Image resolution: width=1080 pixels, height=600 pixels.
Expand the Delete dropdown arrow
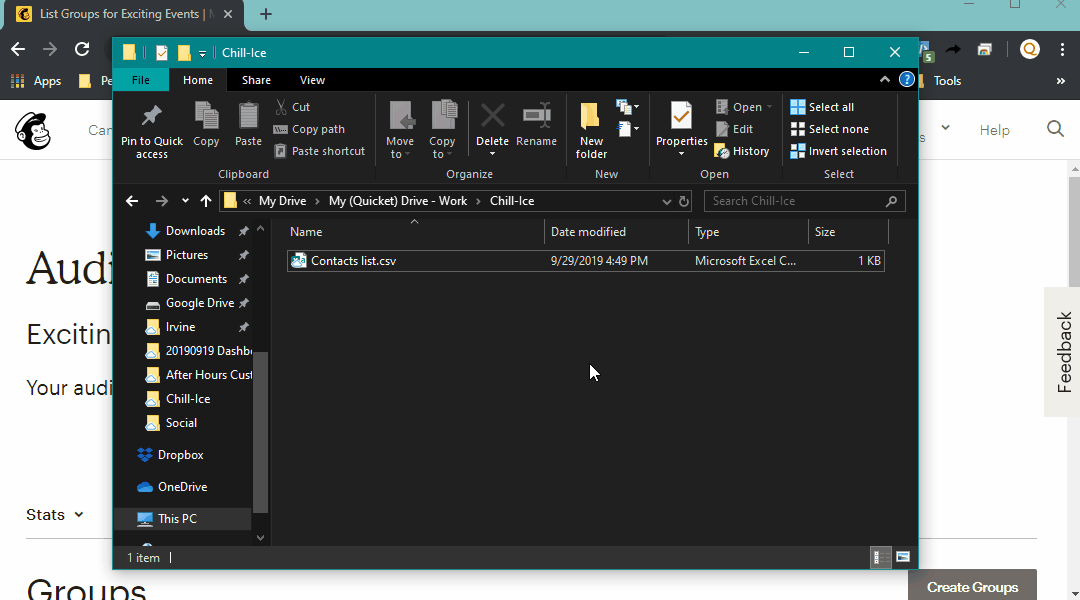[x=492, y=154]
